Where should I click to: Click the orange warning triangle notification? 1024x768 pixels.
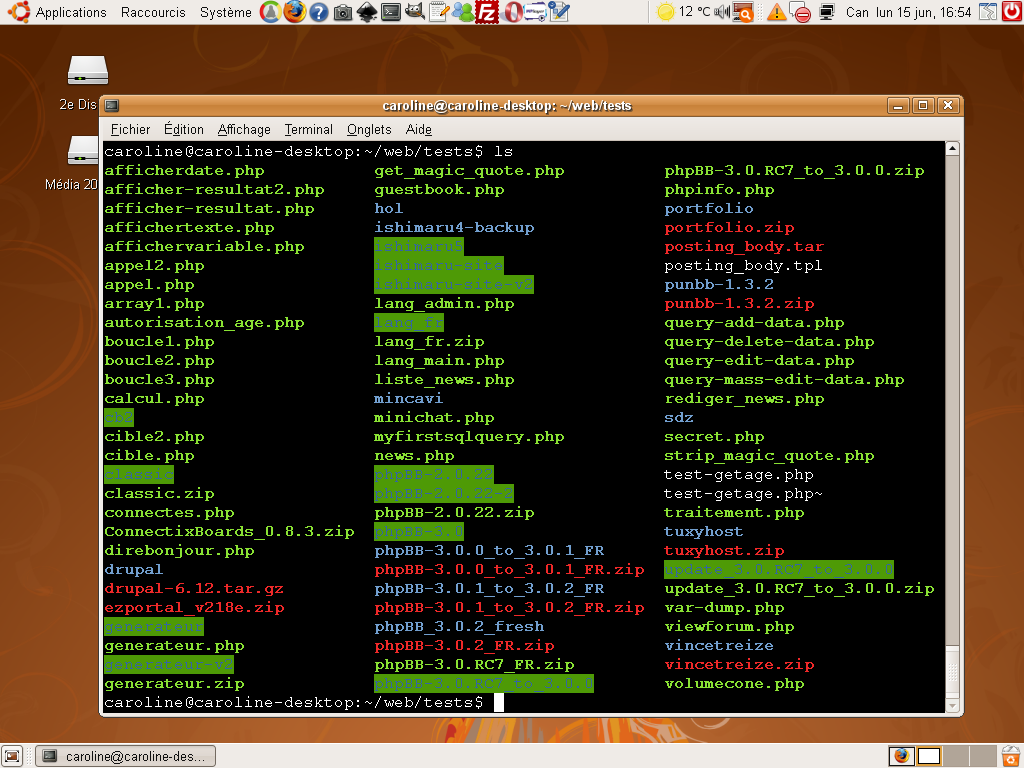click(776, 12)
